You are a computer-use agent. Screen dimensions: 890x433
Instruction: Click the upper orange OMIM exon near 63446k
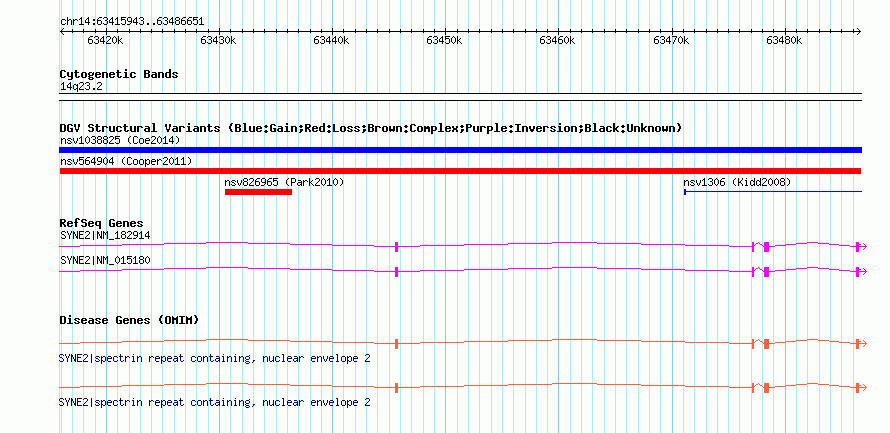pyautogui.click(x=396, y=343)
